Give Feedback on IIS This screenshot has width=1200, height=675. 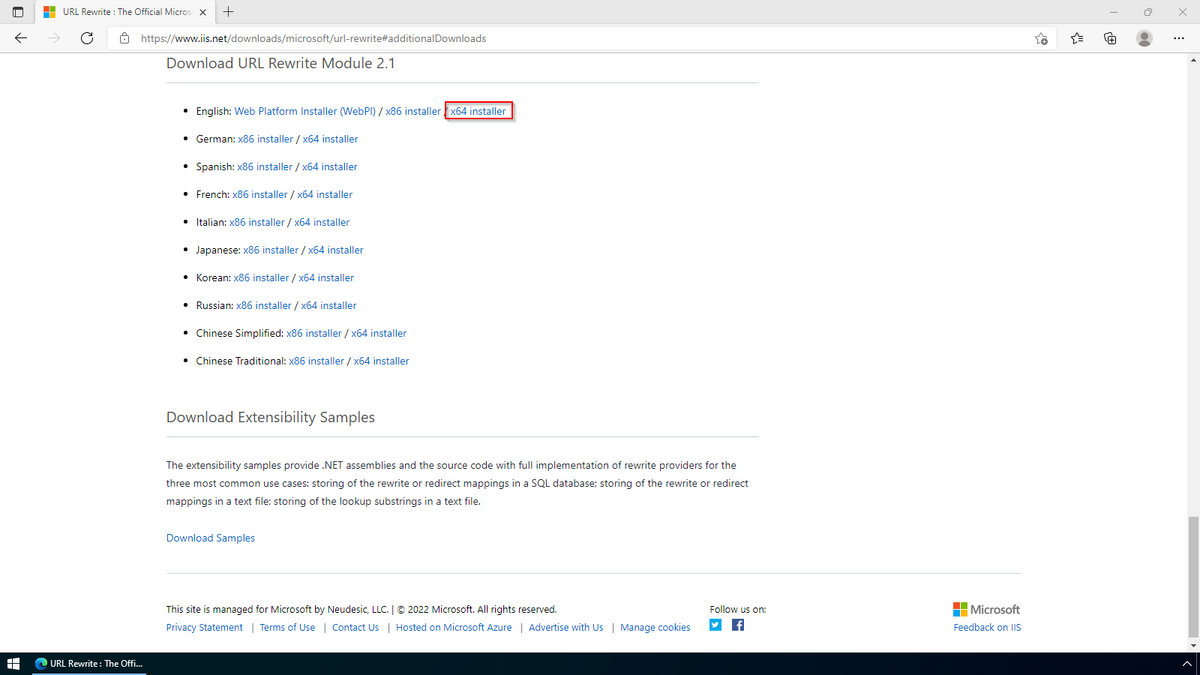coord(987,627)
